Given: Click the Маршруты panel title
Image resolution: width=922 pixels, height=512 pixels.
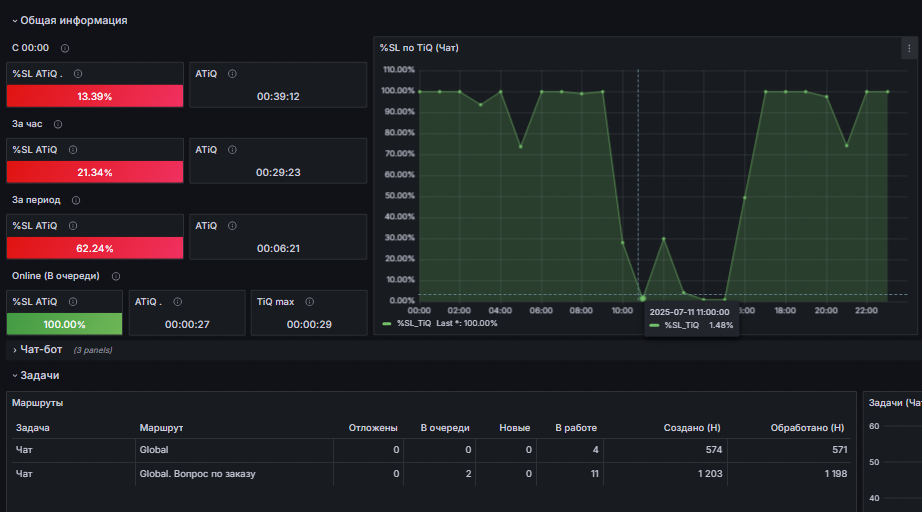Looking at the screenshot, I should [x=38, y=403].
